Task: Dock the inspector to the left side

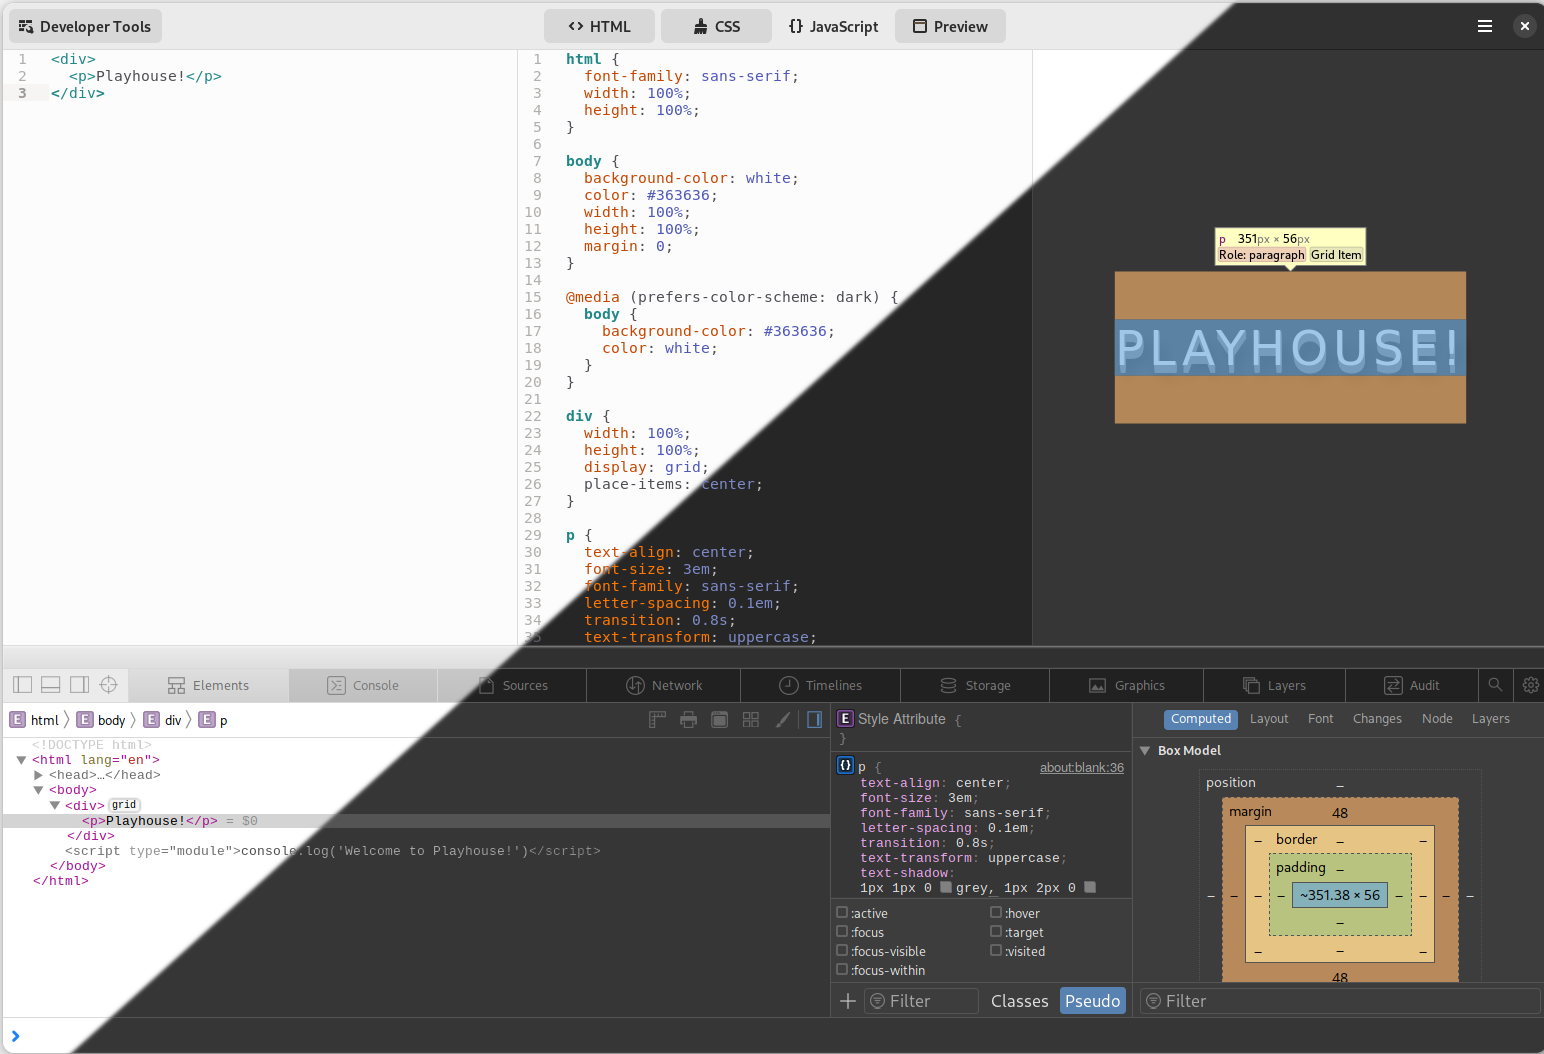Action: pyautogui.click(x=23, y=685)
